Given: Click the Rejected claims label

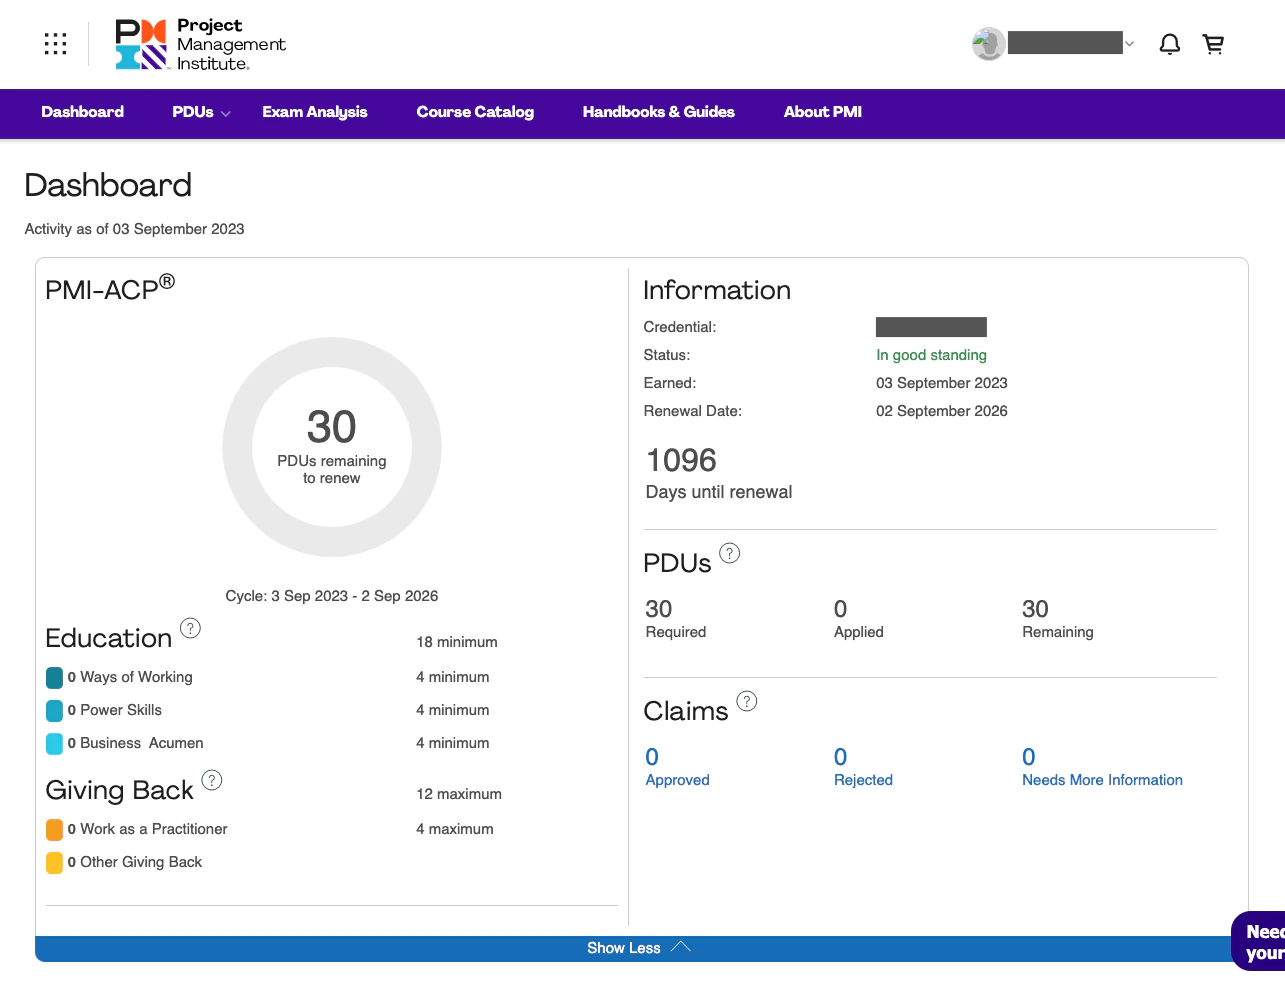Looking at the screenshot, I should pos(863,780).
